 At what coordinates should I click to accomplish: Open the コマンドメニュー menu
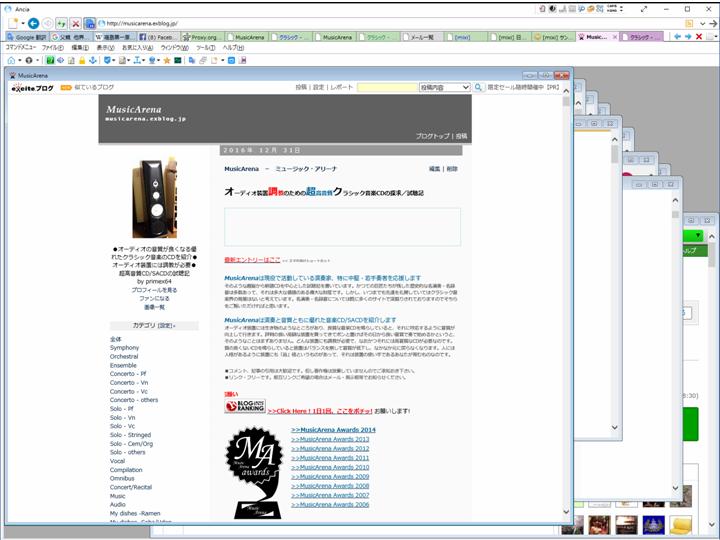coord(21,48)
